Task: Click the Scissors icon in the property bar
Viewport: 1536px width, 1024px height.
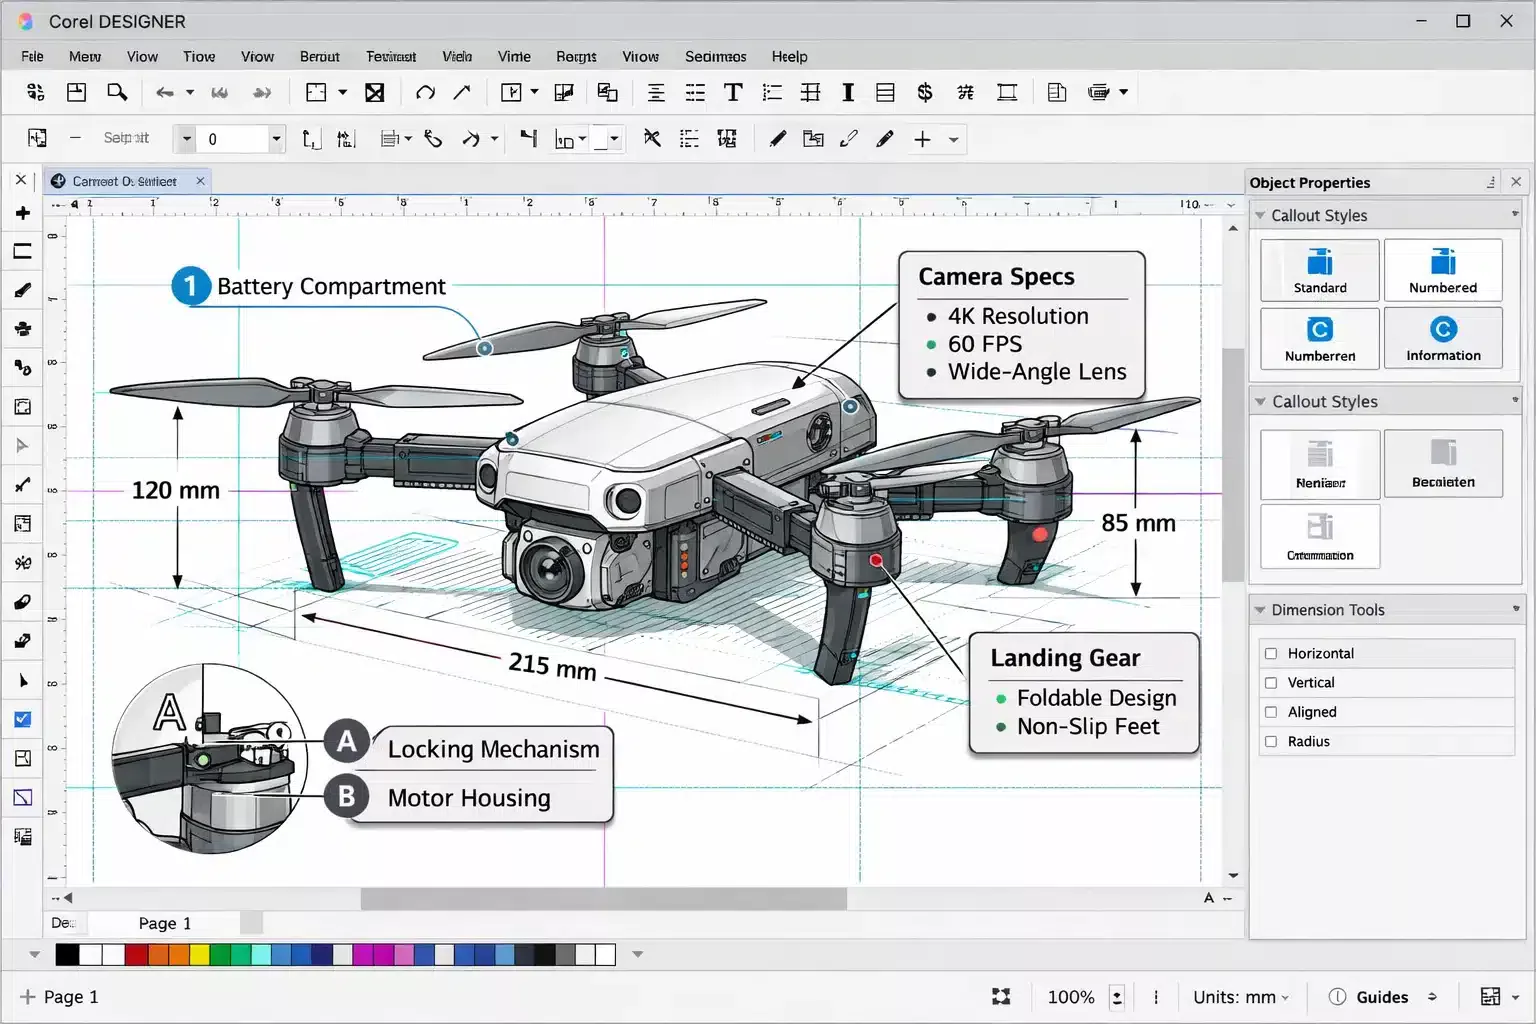Action: click(651, 139)
